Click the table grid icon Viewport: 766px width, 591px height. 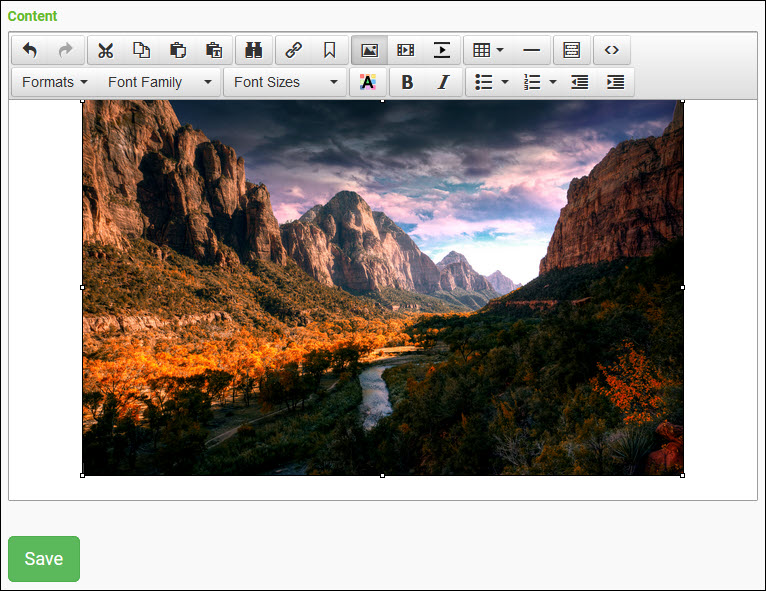tap(481, 50)
